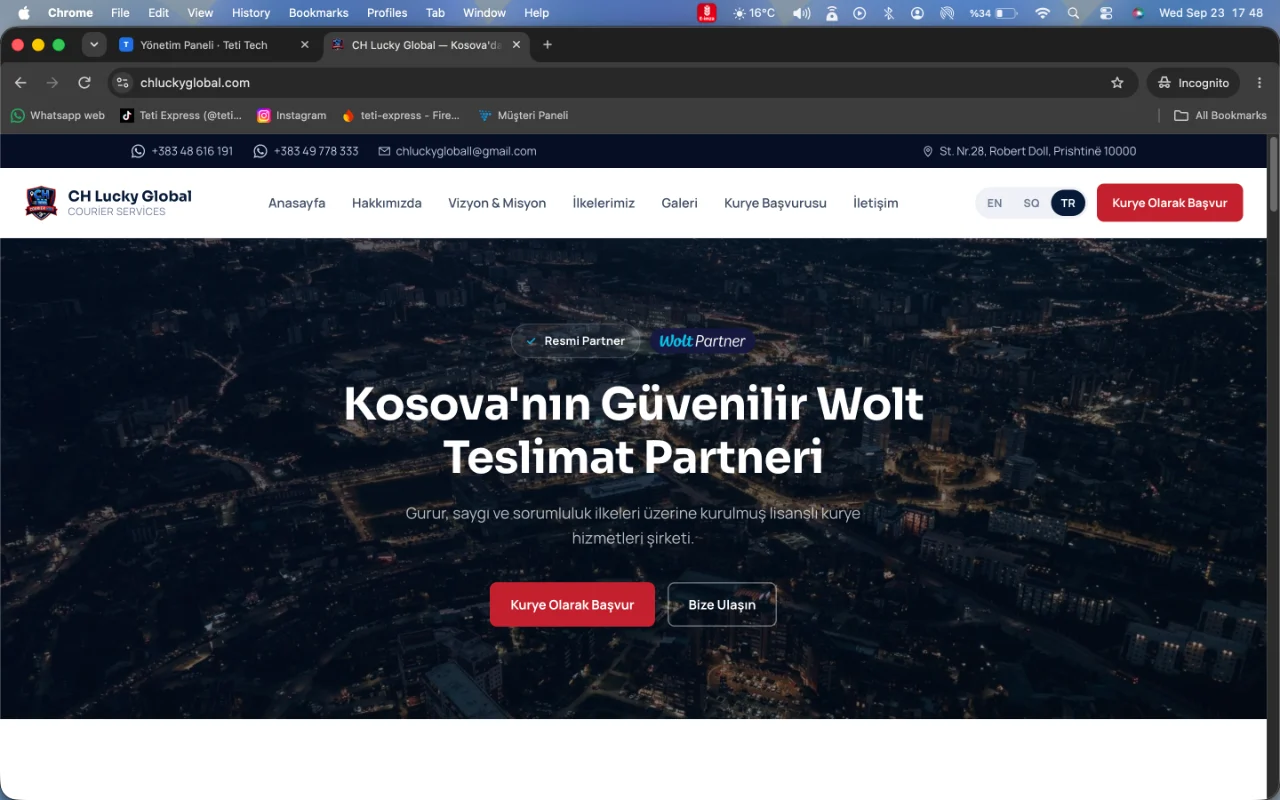Open the Galeri nav link

pyautogui.click(x=680, y=203)
